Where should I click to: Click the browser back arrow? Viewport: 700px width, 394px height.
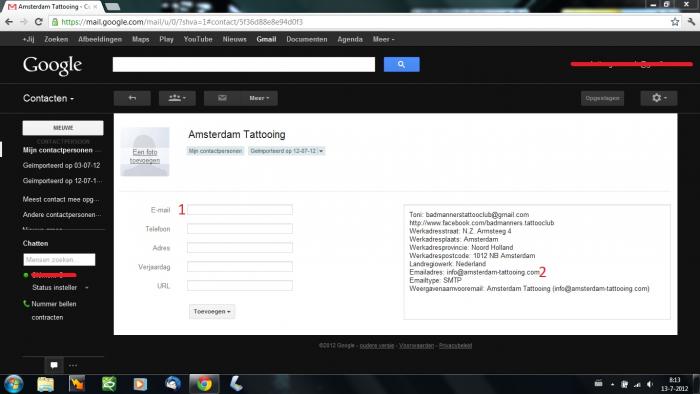[x=9, y=22]
